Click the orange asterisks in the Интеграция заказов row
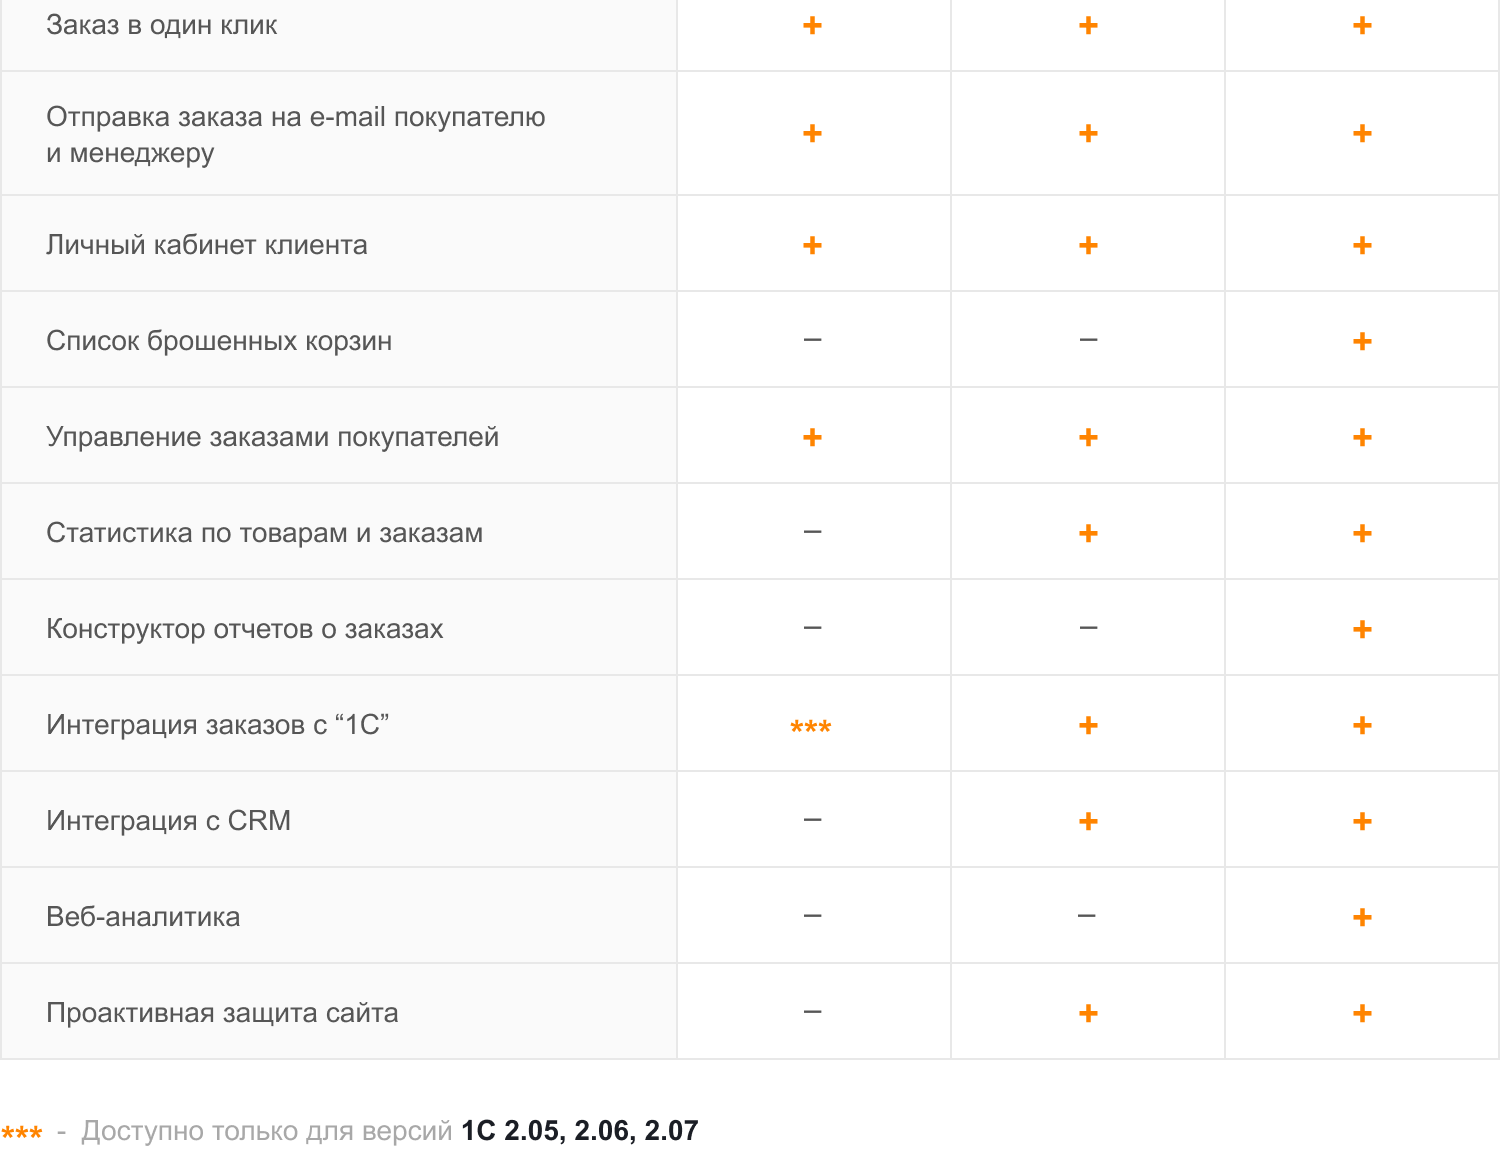Image resolution: width=1500 pixels, height=1168 pixels. (811, 727)
